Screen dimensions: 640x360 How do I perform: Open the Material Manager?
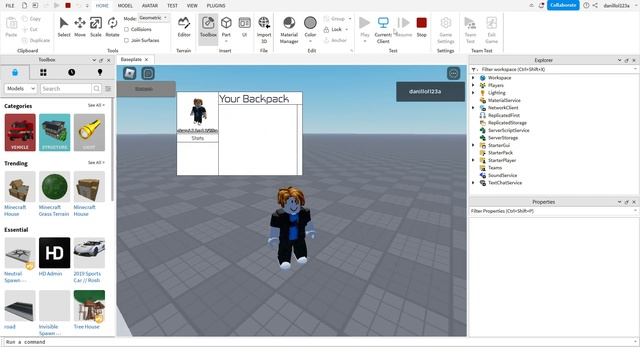coord(289,29)
